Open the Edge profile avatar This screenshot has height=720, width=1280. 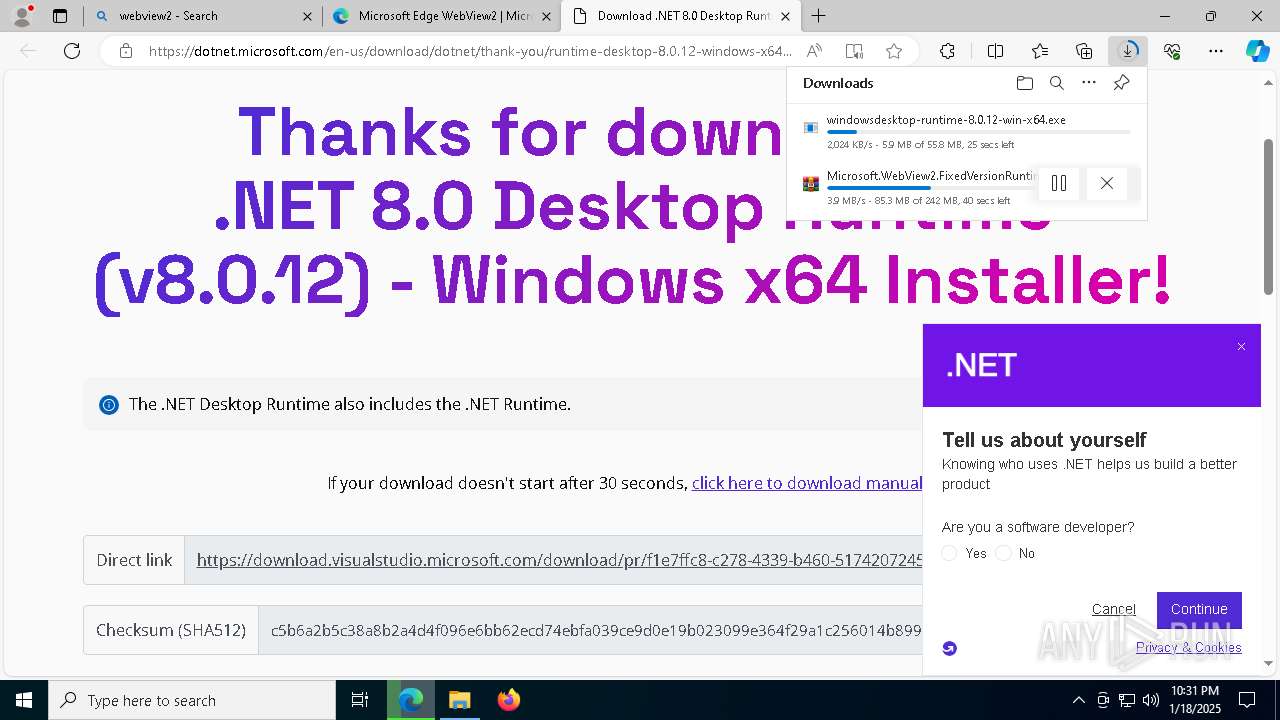tap(22, 16)
